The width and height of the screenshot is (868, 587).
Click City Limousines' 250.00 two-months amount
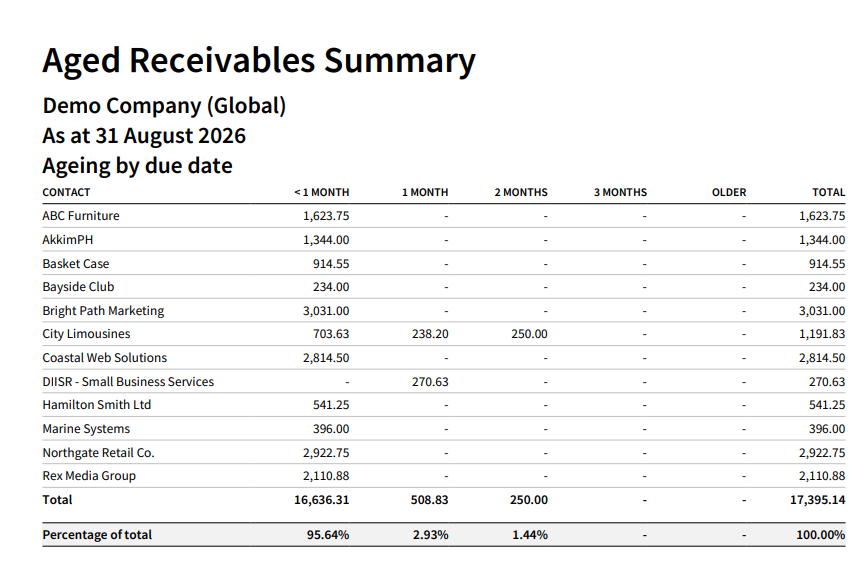click(529, 334)
